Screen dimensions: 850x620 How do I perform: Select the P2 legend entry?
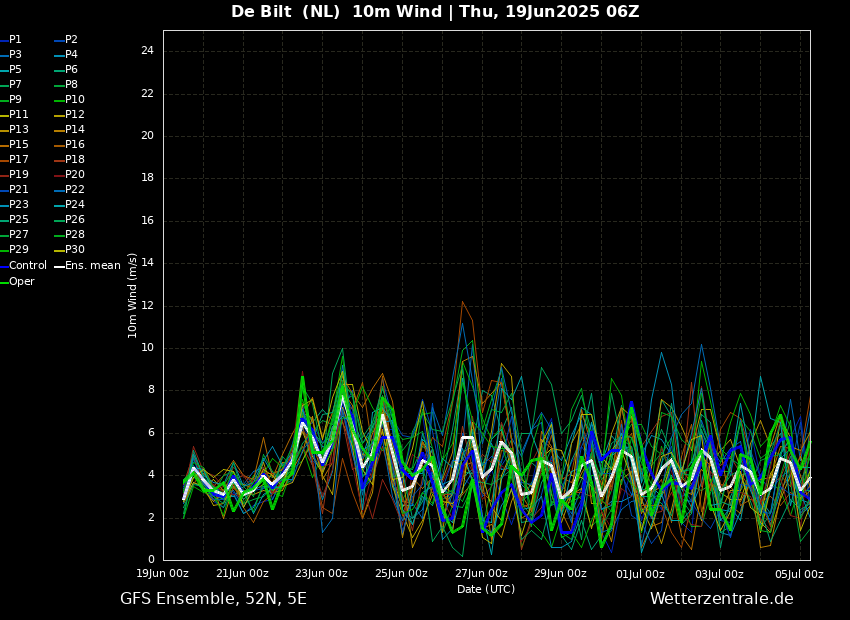point(71,40)
